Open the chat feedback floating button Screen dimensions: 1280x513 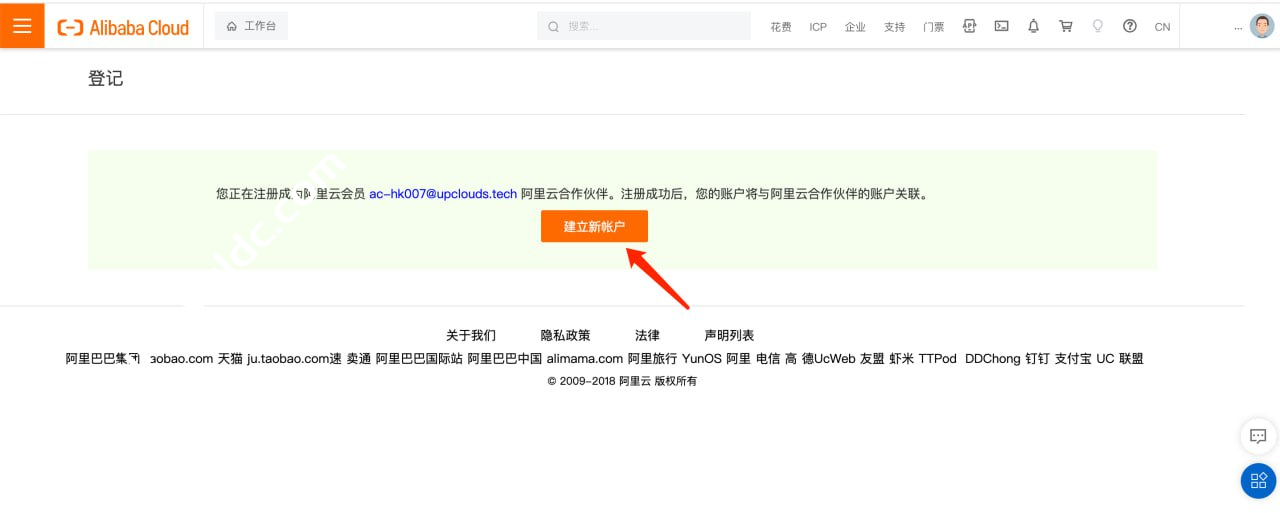pyautogui.click(x=1258, y=437)
